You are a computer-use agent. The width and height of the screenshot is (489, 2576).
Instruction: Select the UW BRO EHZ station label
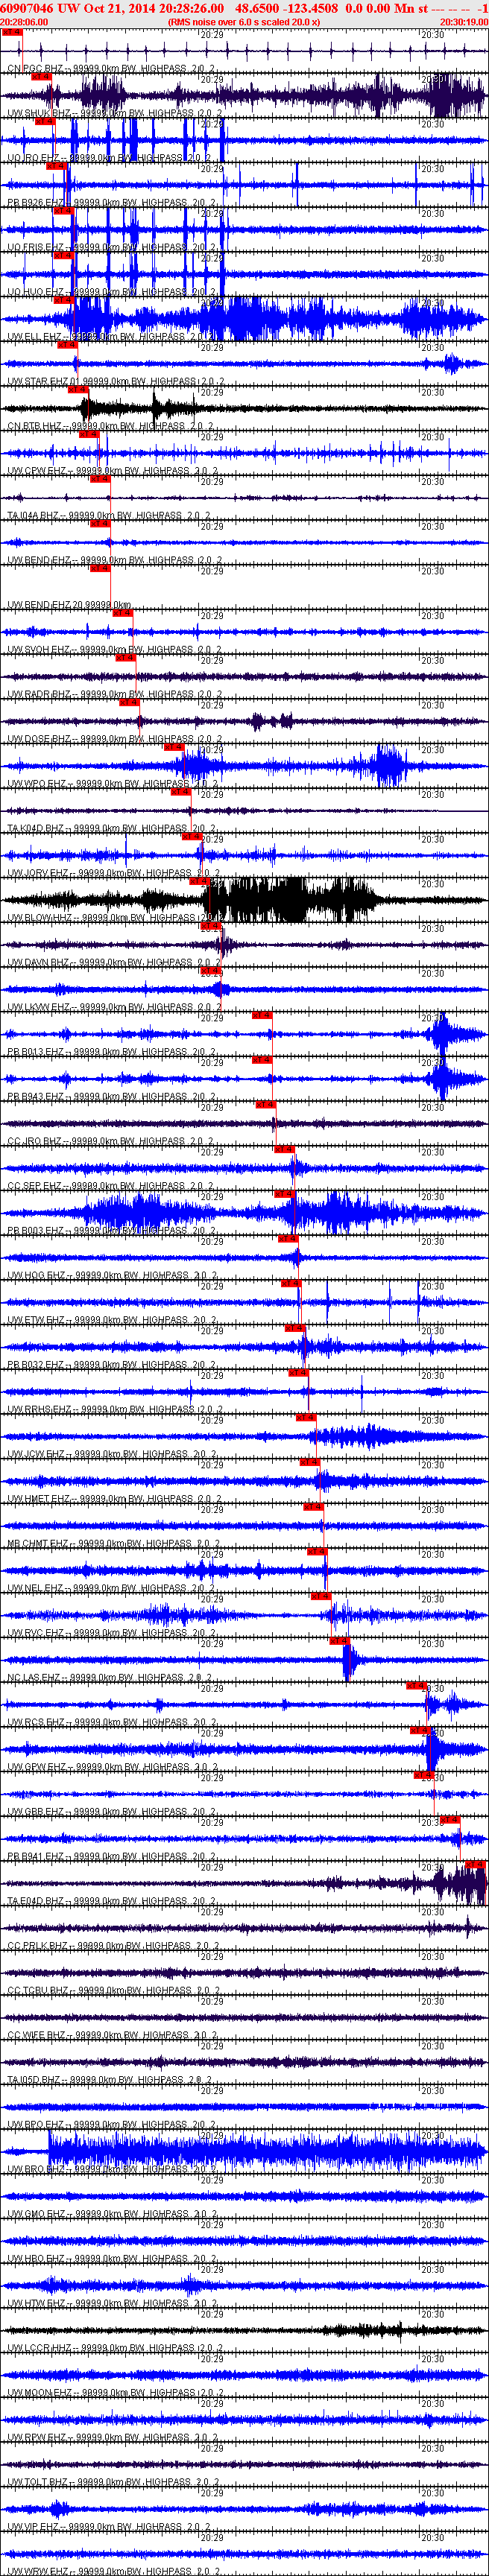[x=112, y=2171]
